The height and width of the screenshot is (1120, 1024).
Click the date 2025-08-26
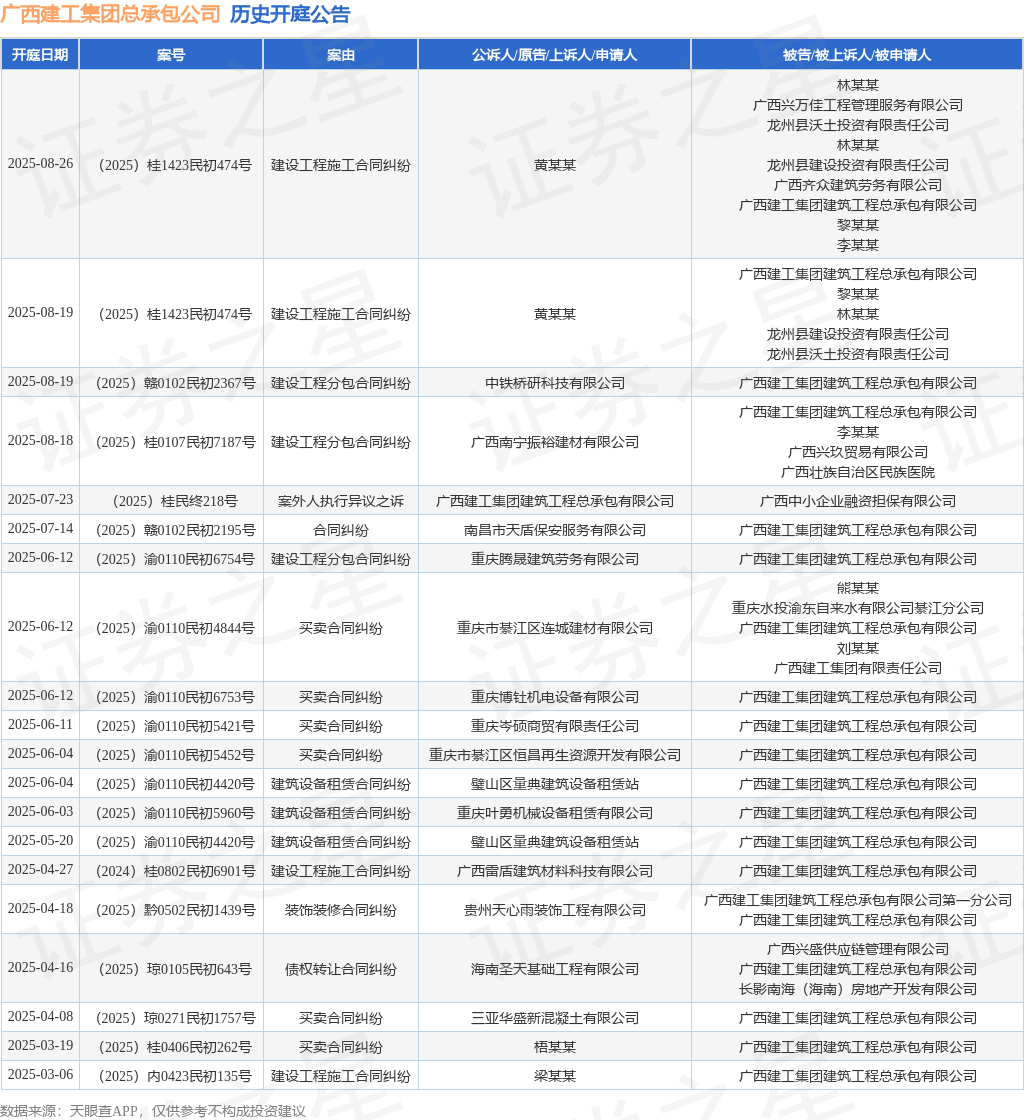pyautogui.click(x=41, y=164)
